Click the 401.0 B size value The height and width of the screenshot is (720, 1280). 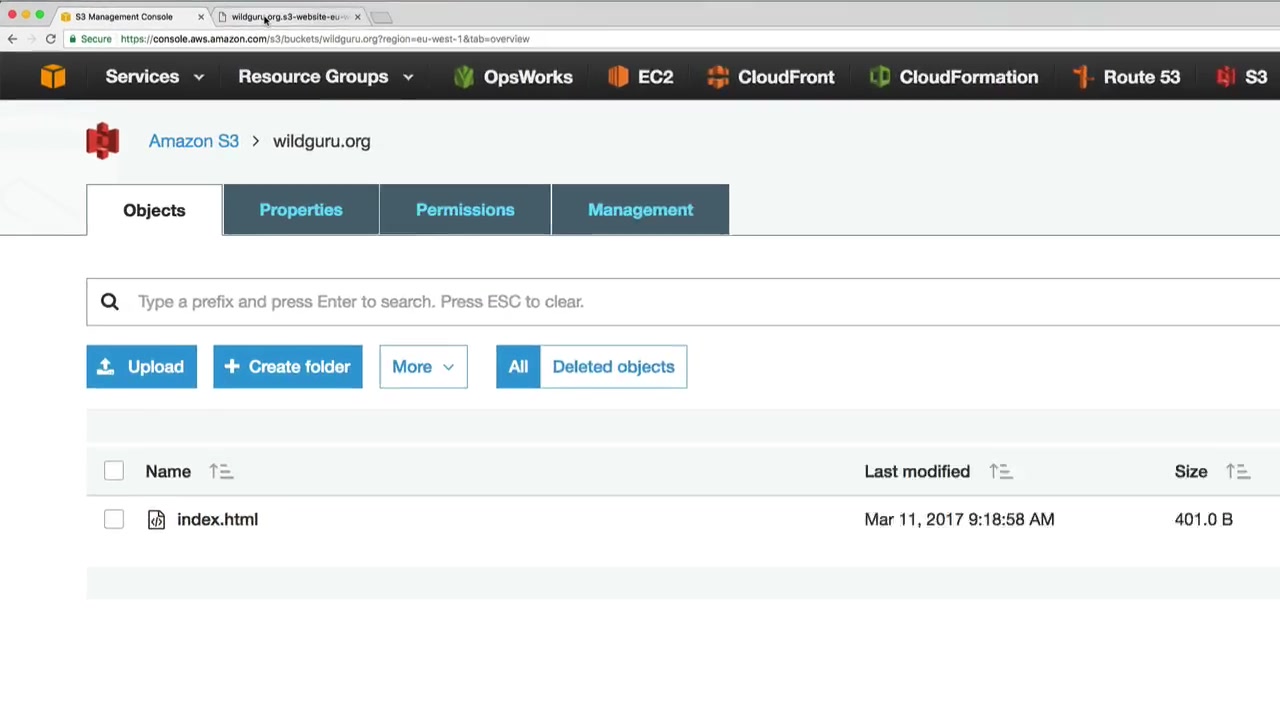point(1204,519)
